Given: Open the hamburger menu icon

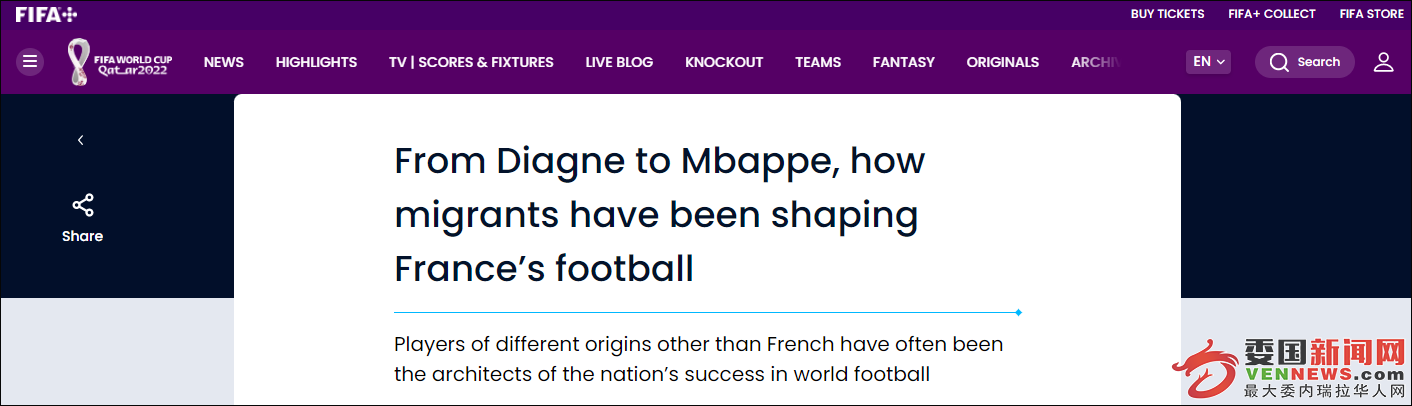Looking at the screenshot, I should (30, 62).
